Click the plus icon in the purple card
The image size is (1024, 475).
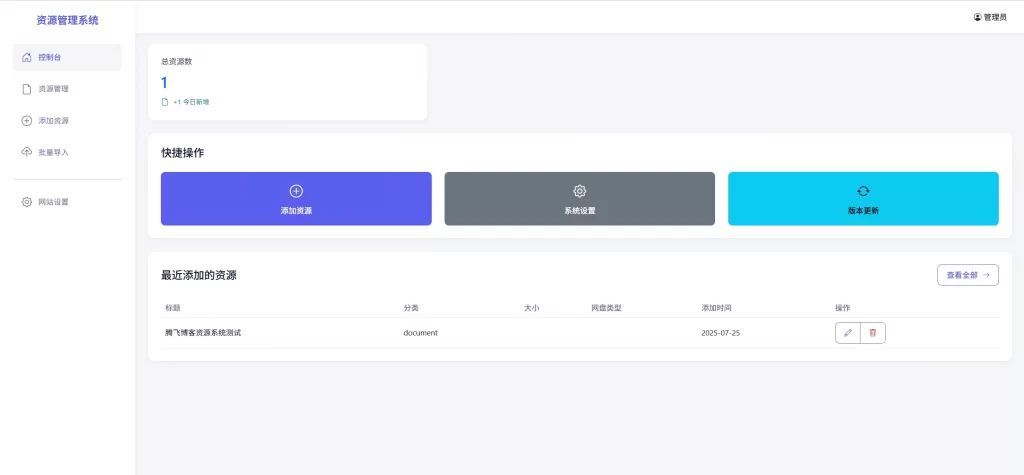coord(296,191)
